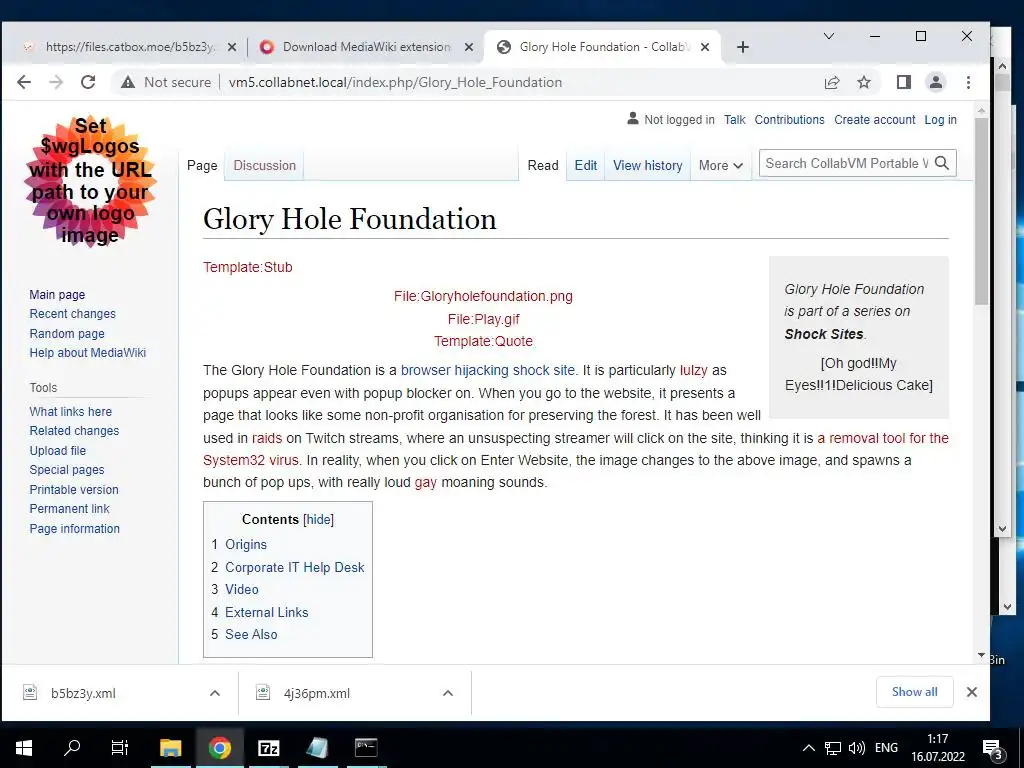Hide the Contents table

point(319,520)
